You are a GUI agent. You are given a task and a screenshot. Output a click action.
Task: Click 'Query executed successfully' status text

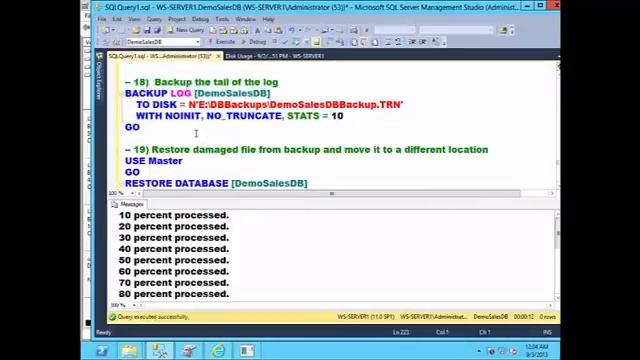(x=153, y=317)
